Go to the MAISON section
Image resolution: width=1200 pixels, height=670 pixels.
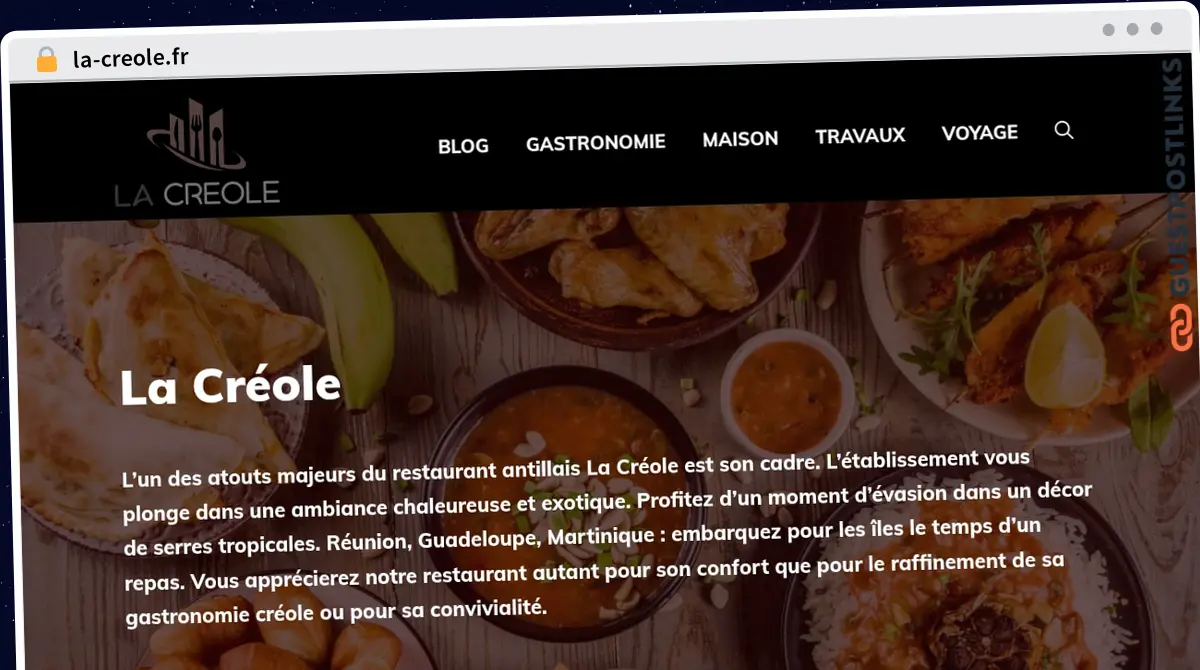pos(740,139)
